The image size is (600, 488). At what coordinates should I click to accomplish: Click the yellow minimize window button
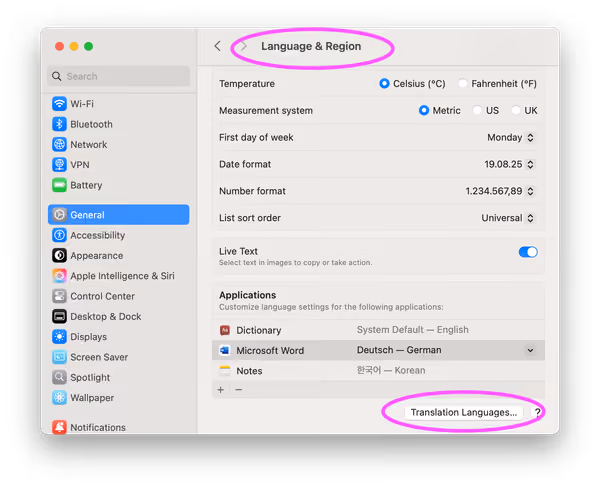pyautogui.click(x=74, y=46)
